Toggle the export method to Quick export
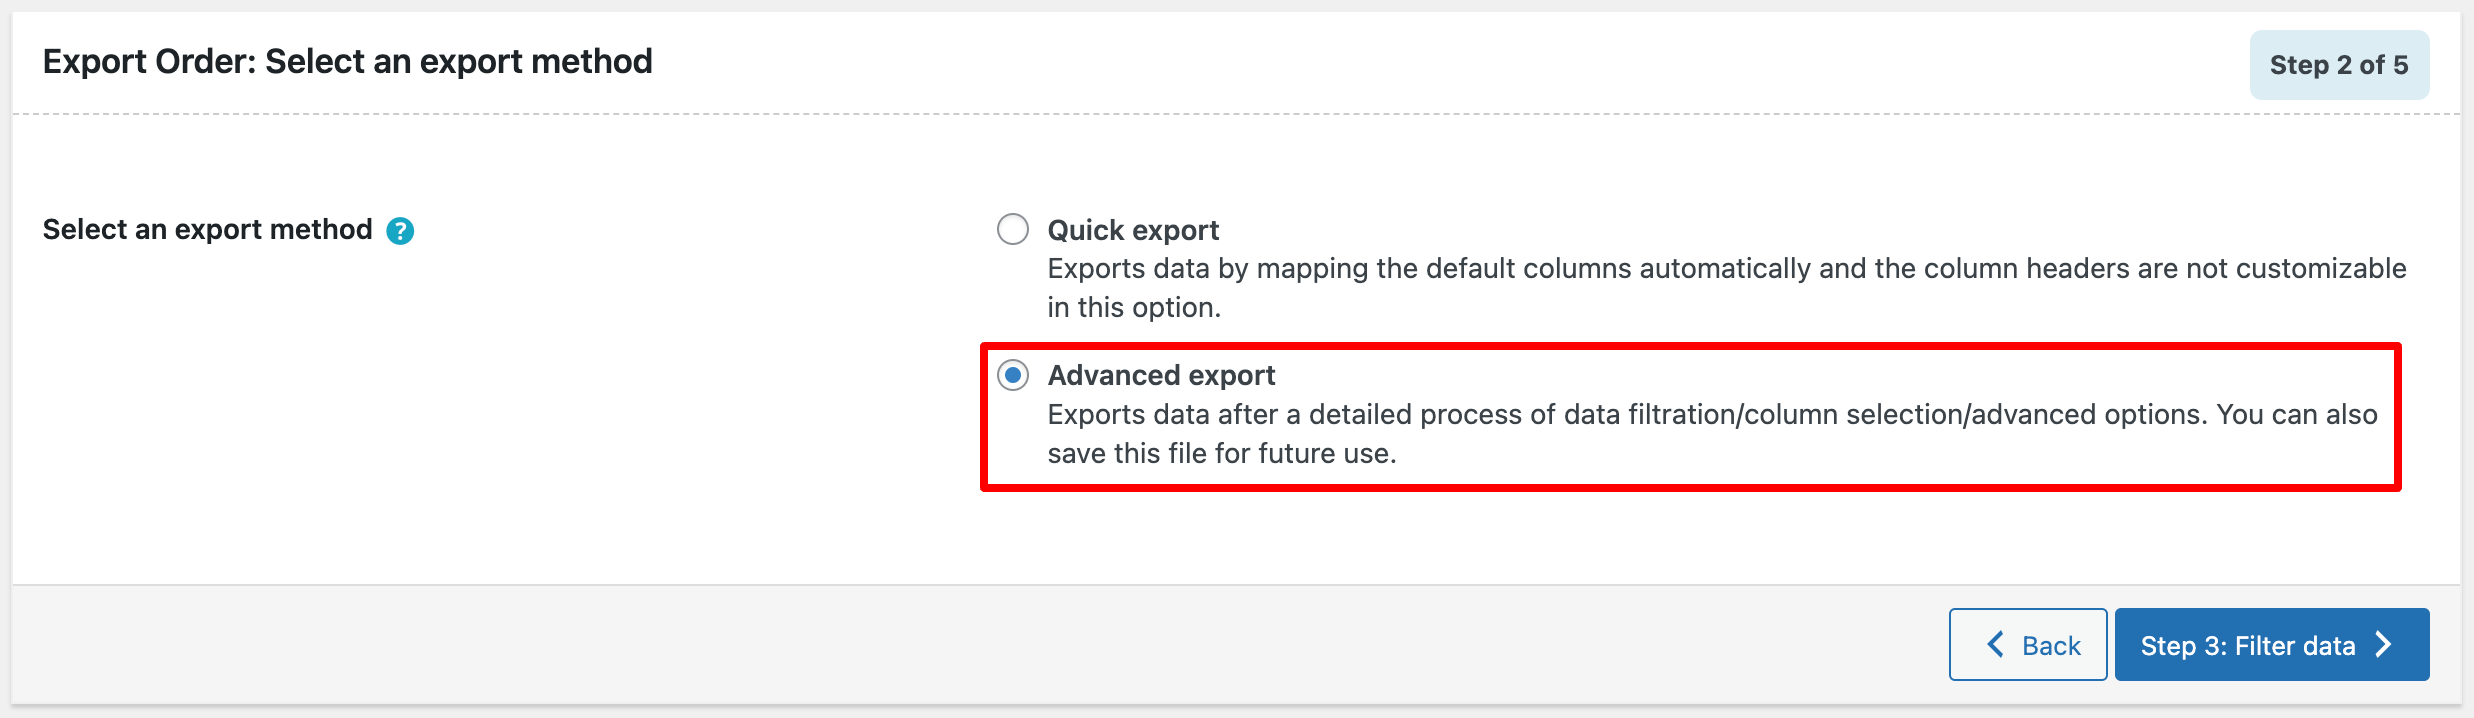 [1012, 229]
